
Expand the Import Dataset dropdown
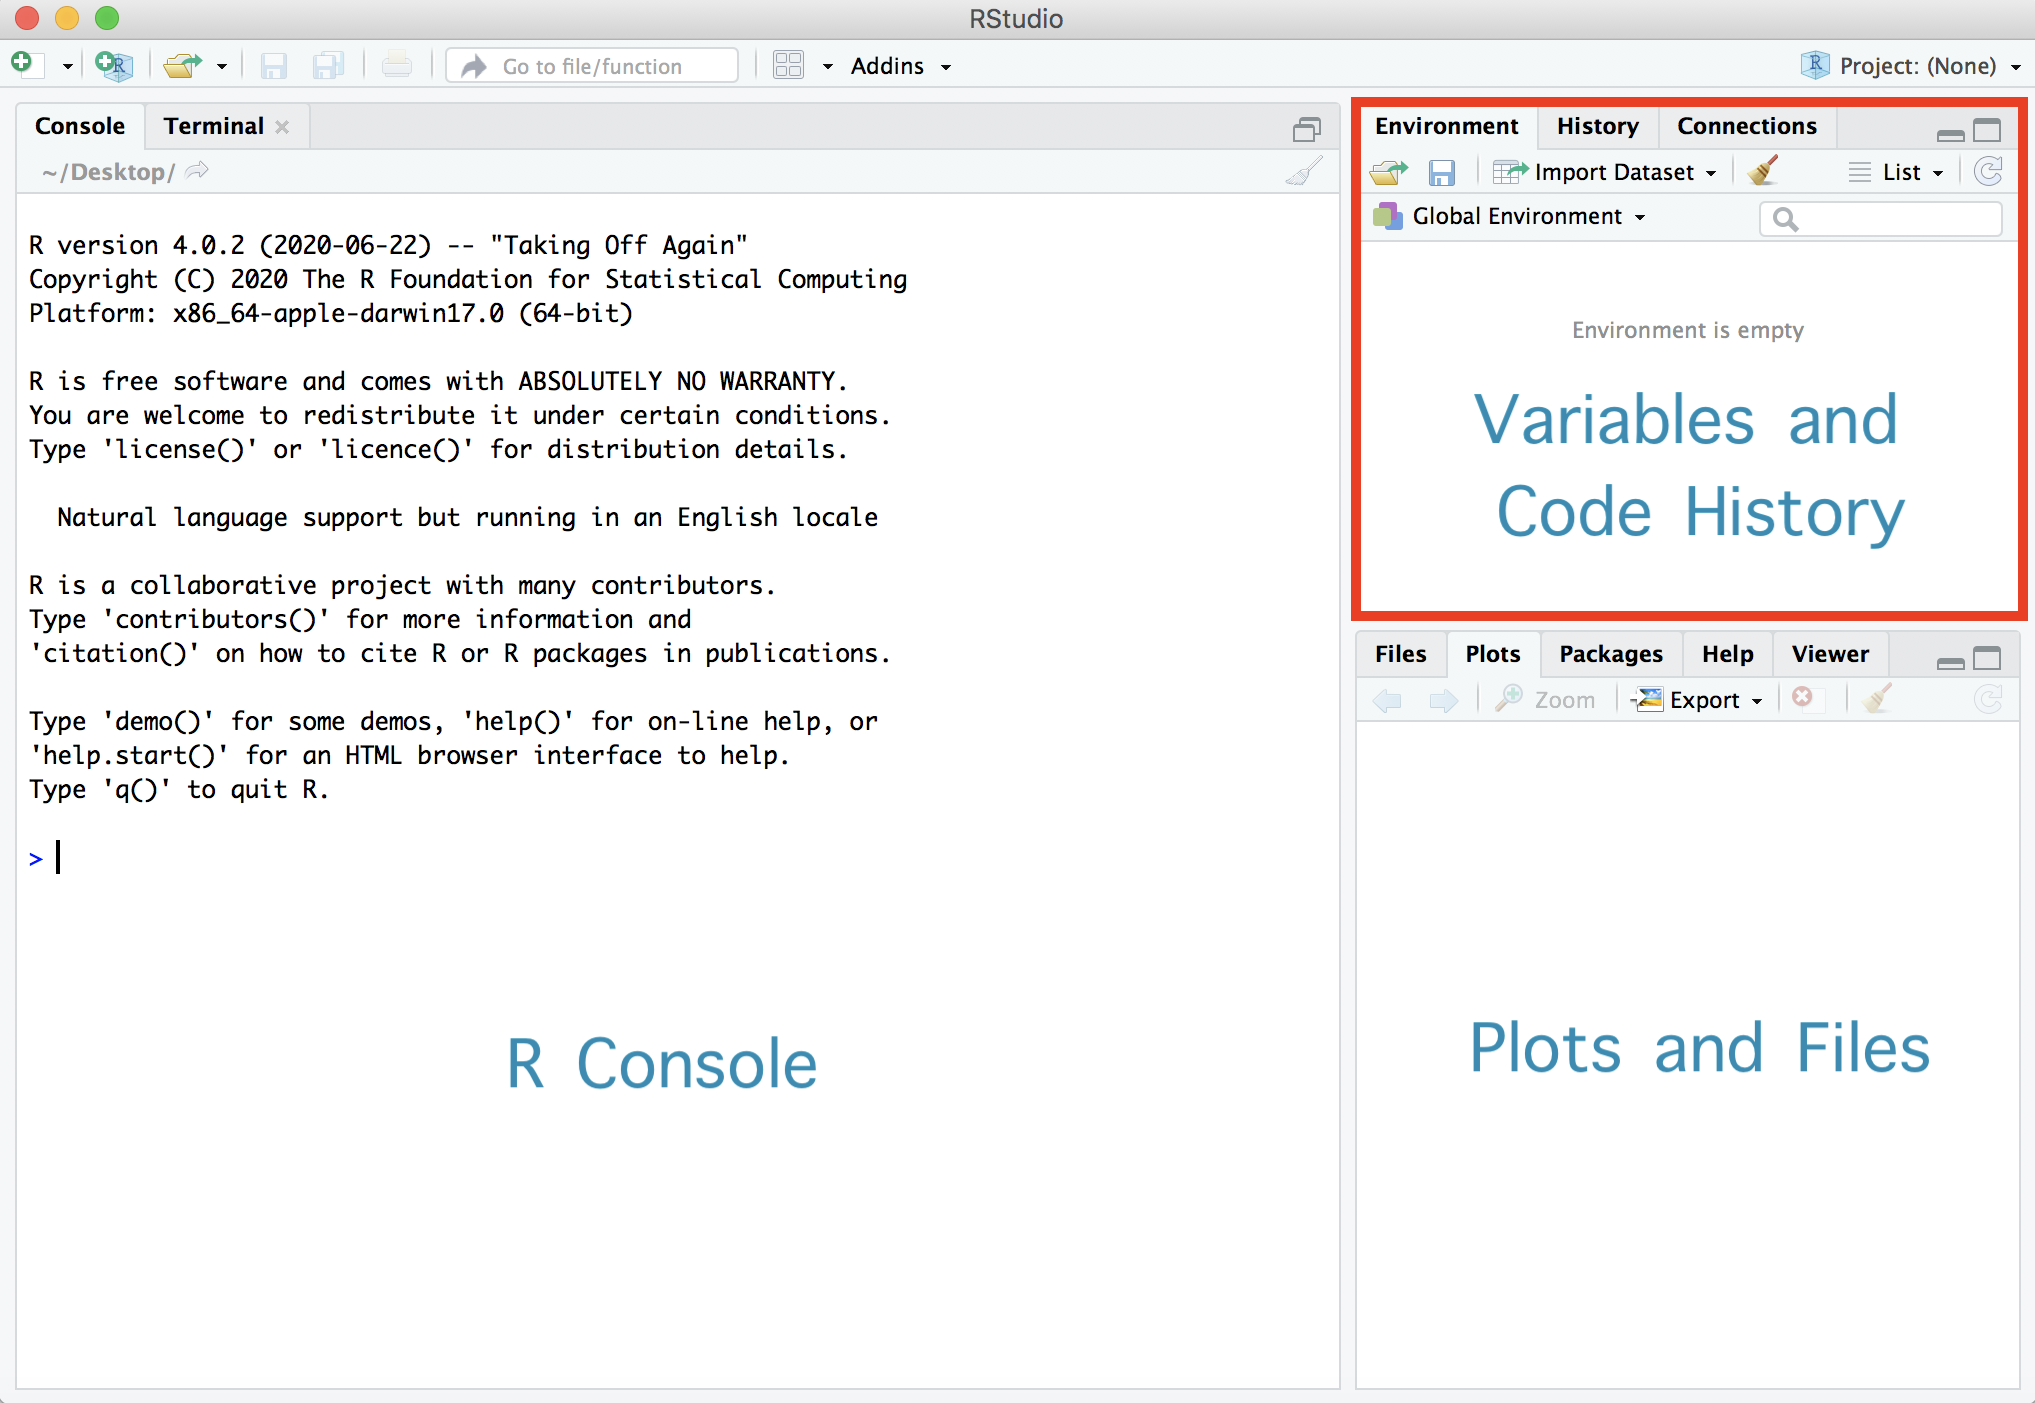click(1615, 172)
